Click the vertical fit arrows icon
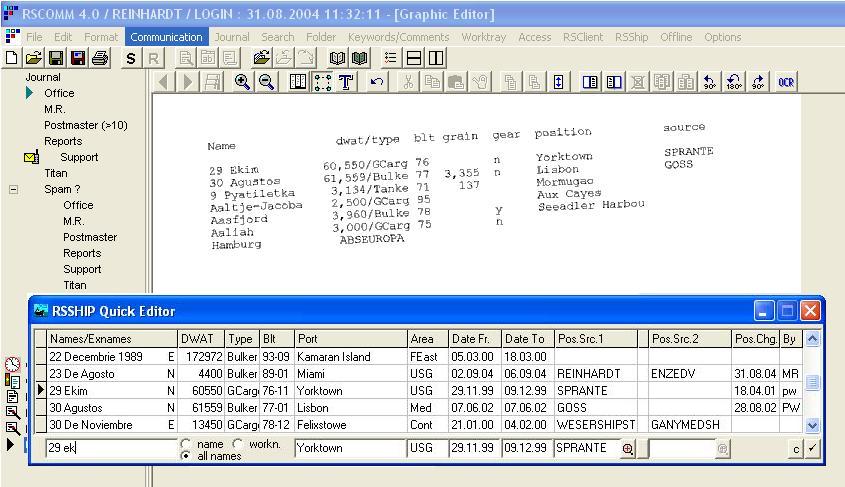Image resolution: width=845 pixels, height=487 pixels. [558, 82]
